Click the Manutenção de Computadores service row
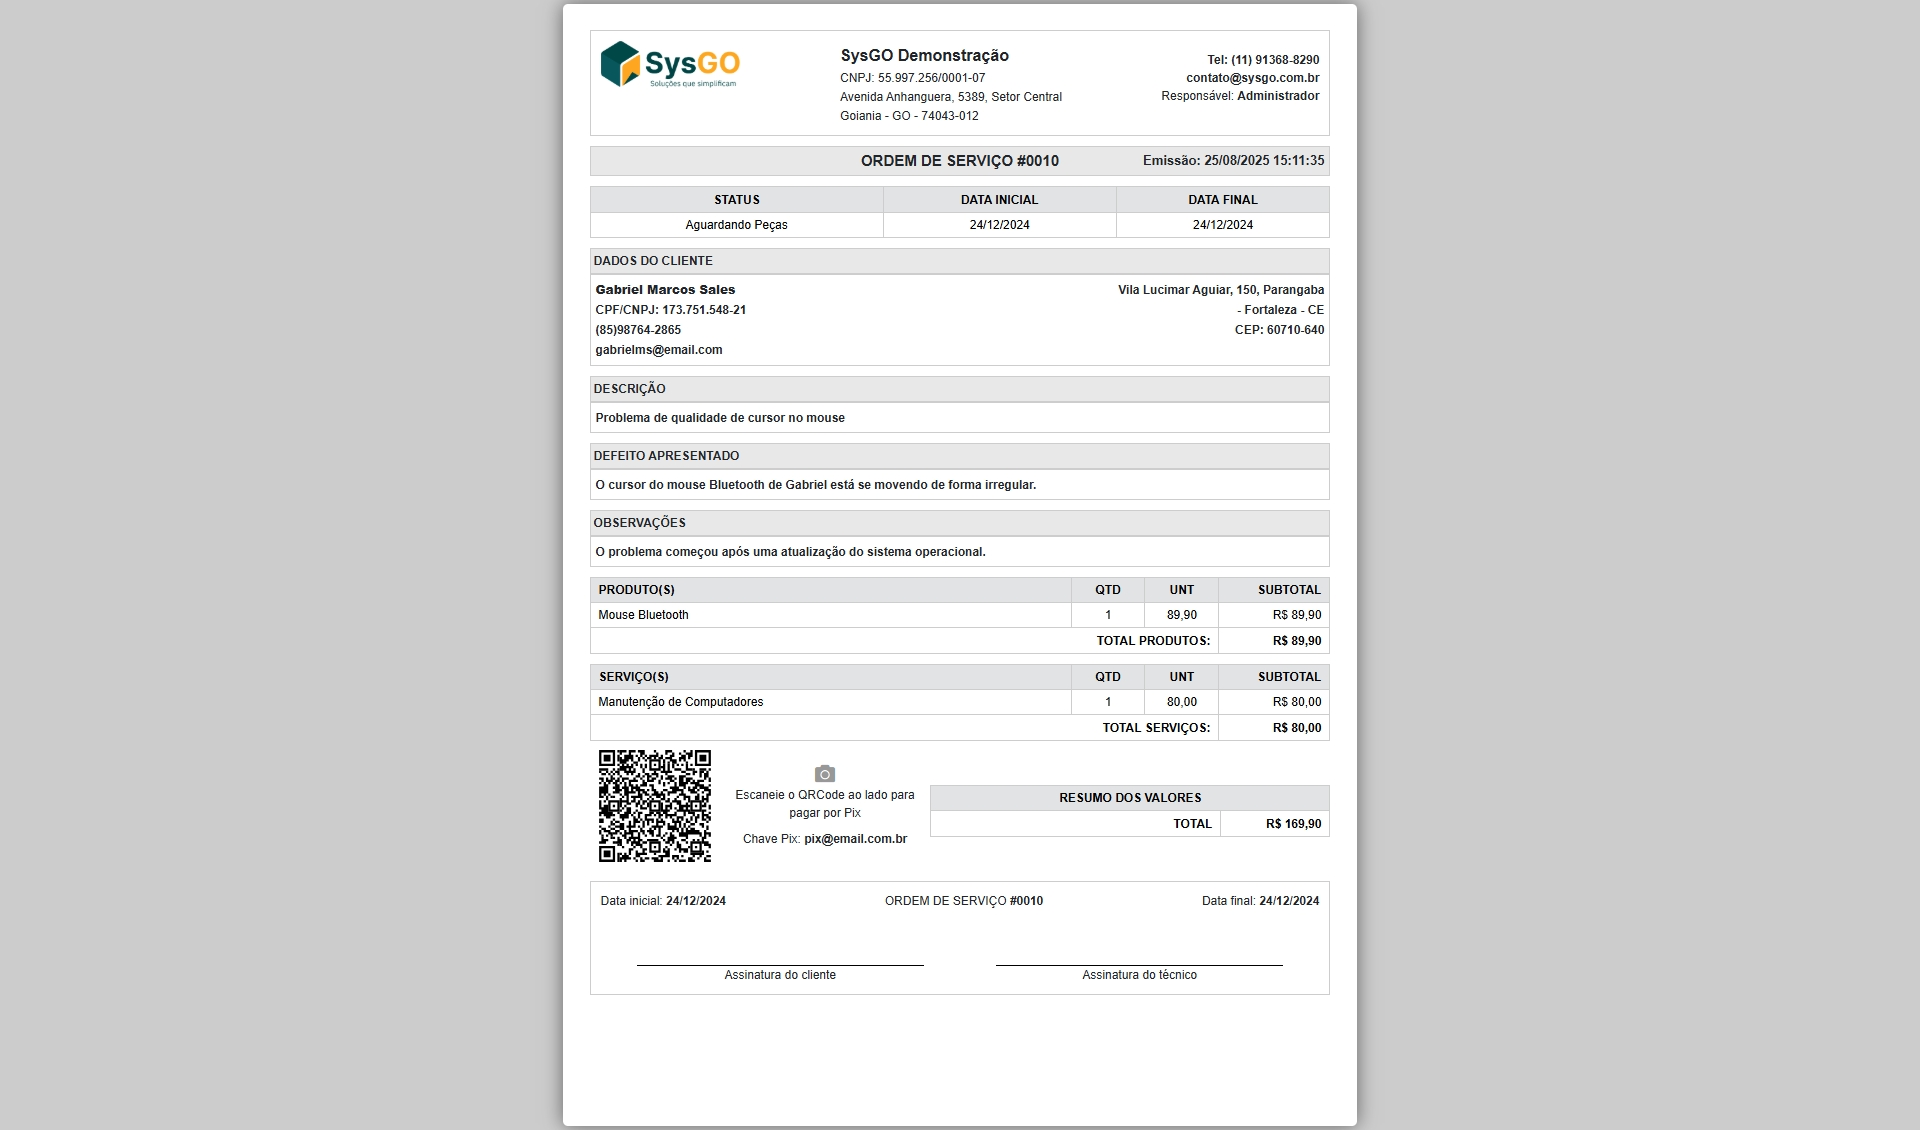Screen dimensions: 1920x1130 click(x=680, y=702)
